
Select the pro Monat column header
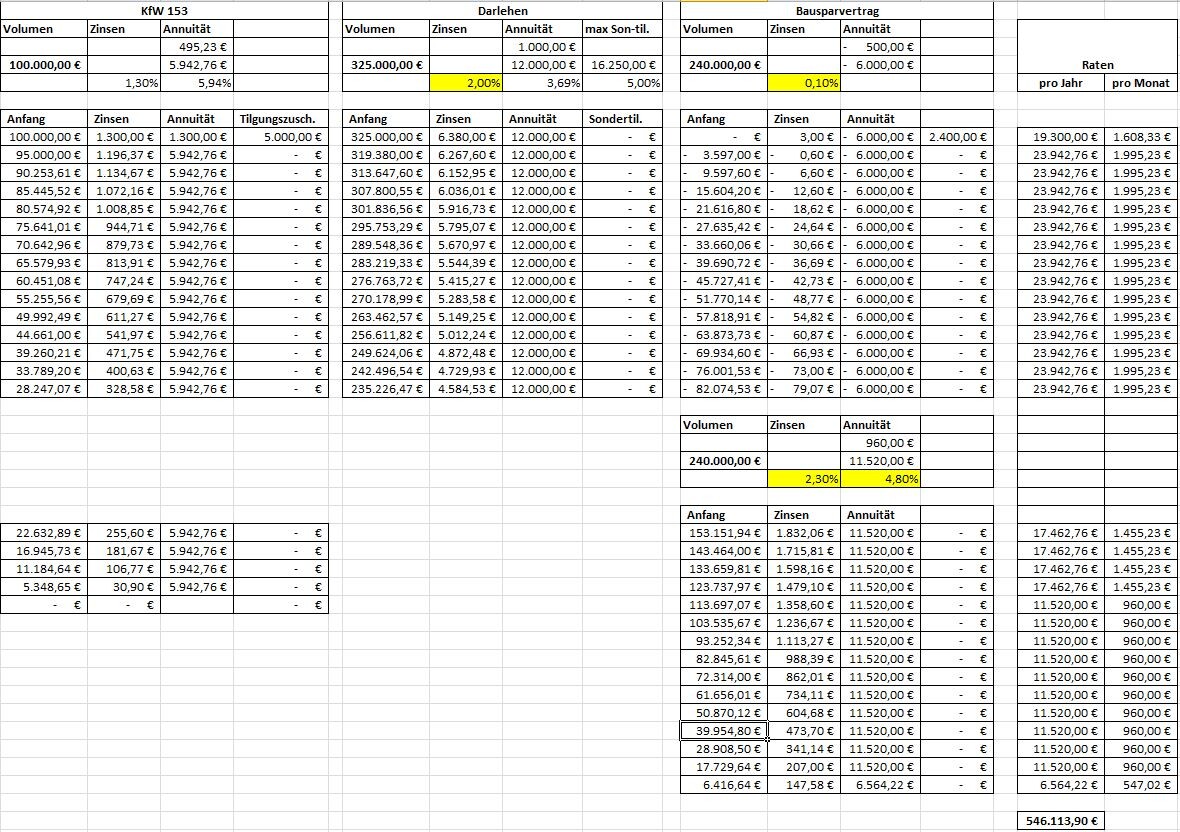(x=1141, y=83)
